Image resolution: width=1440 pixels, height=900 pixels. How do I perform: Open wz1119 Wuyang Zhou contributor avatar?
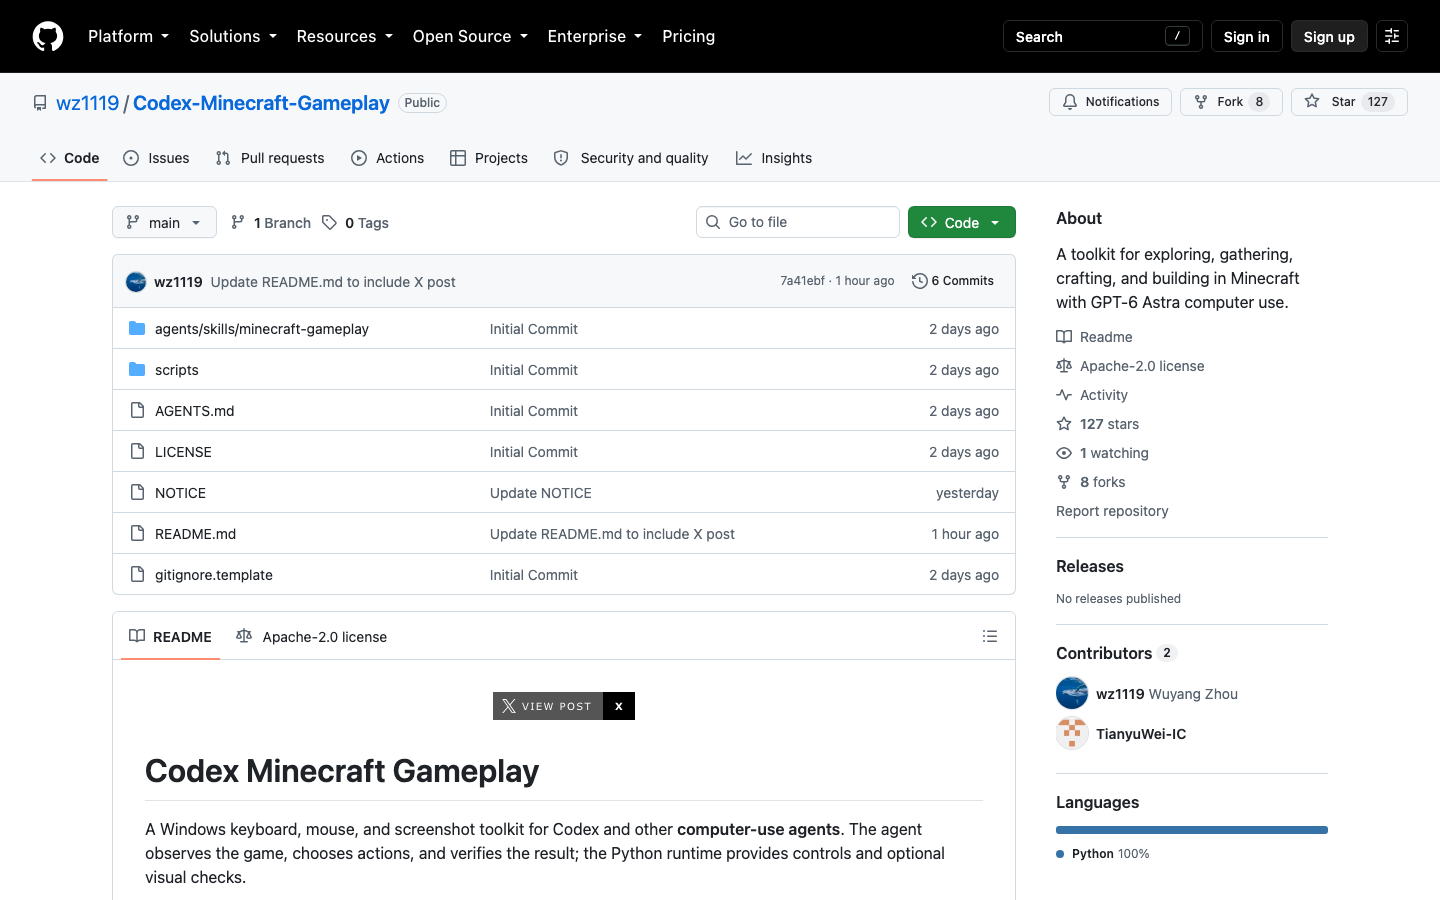[x=1072, y=693]
